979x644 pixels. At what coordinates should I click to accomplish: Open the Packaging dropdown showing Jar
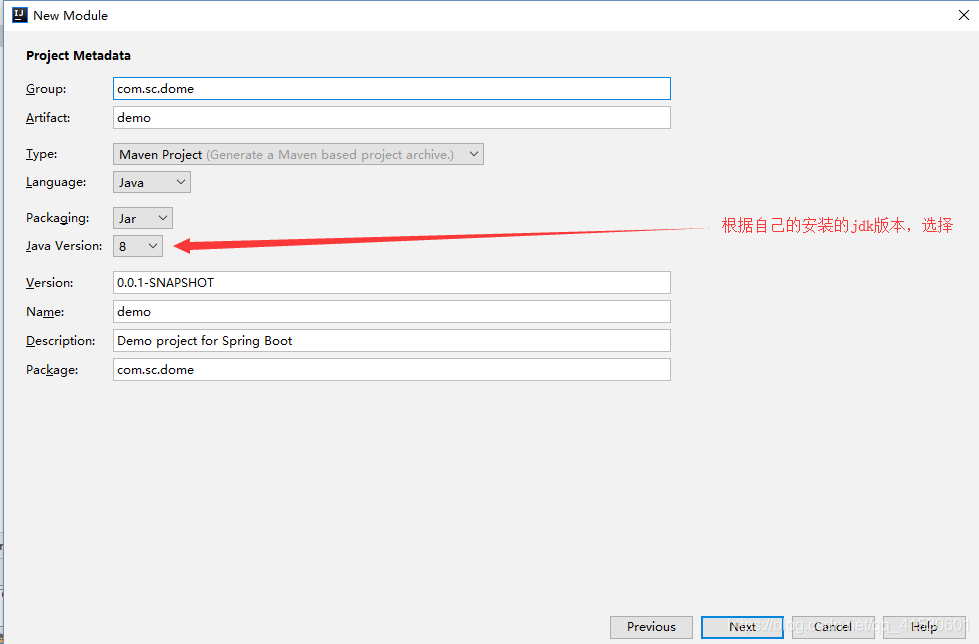143,218
